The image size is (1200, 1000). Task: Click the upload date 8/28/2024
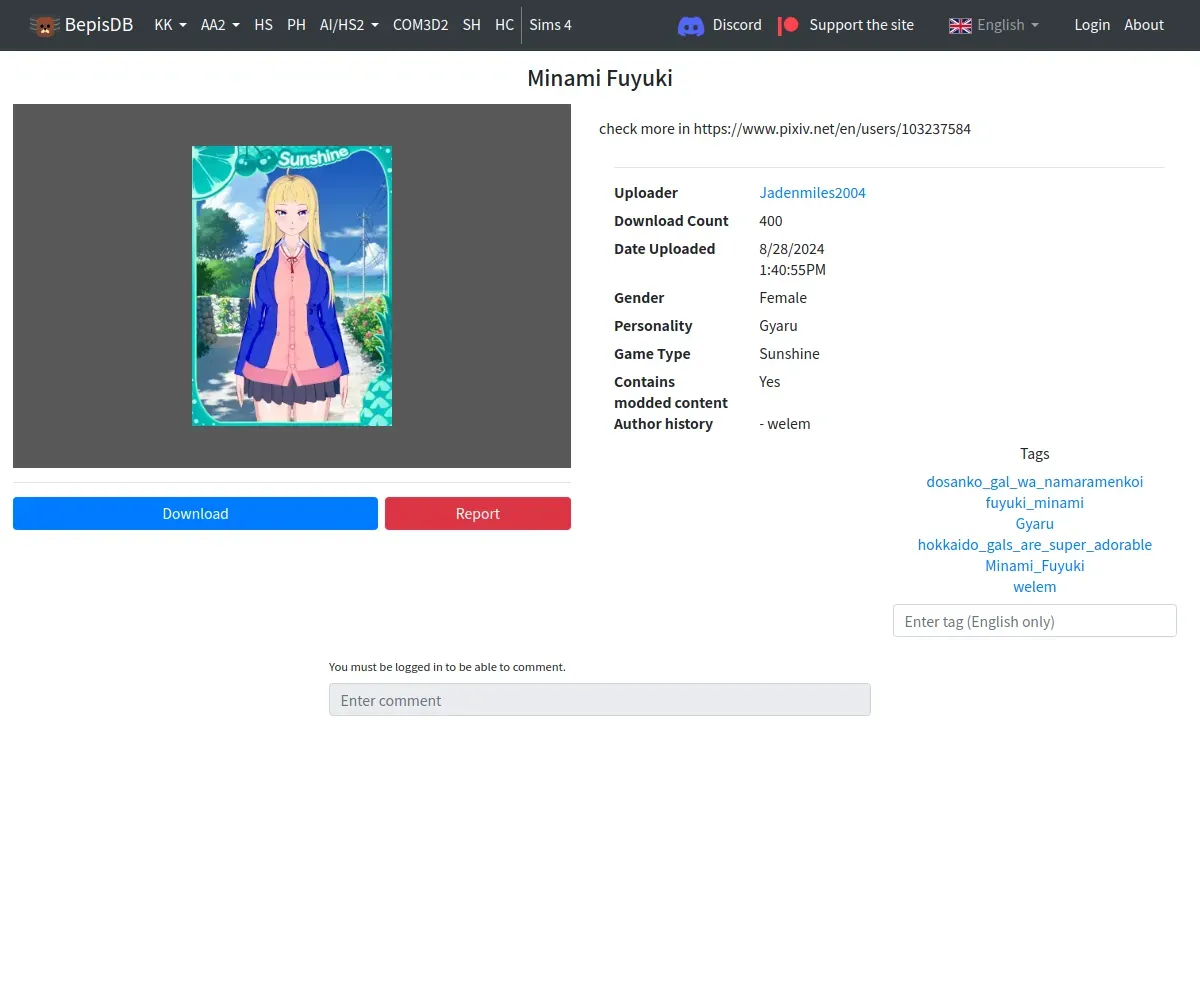click(792, 249)
